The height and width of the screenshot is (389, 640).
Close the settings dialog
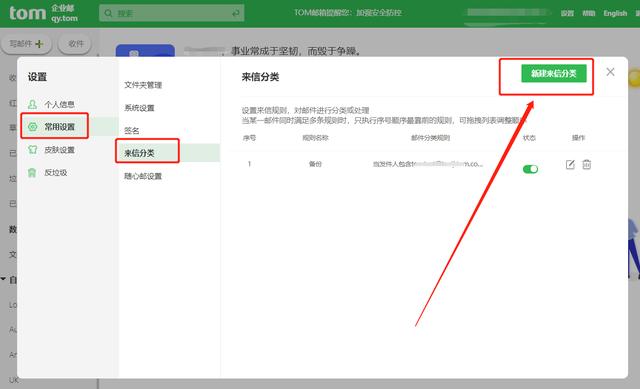click(610, 72)
